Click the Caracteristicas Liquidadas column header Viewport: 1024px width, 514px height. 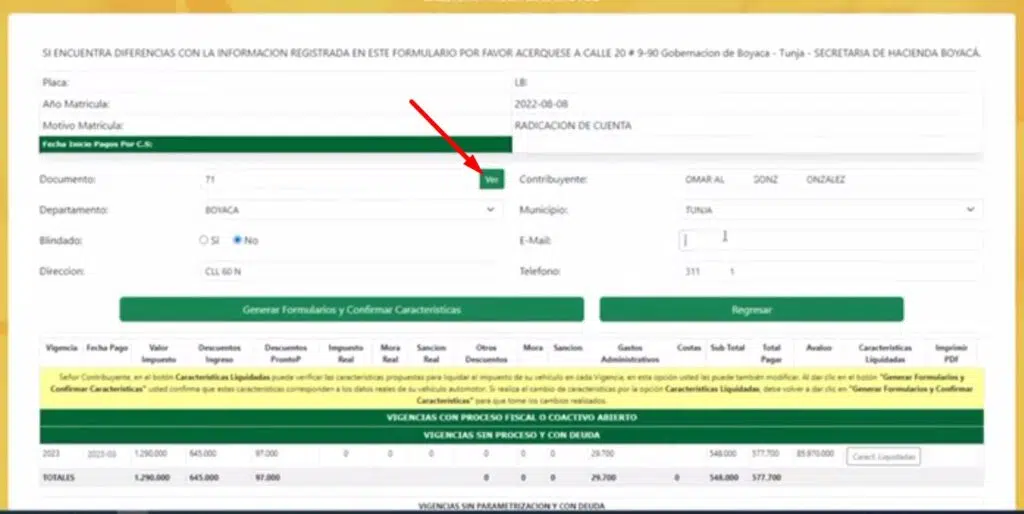(x=885, y=353)
